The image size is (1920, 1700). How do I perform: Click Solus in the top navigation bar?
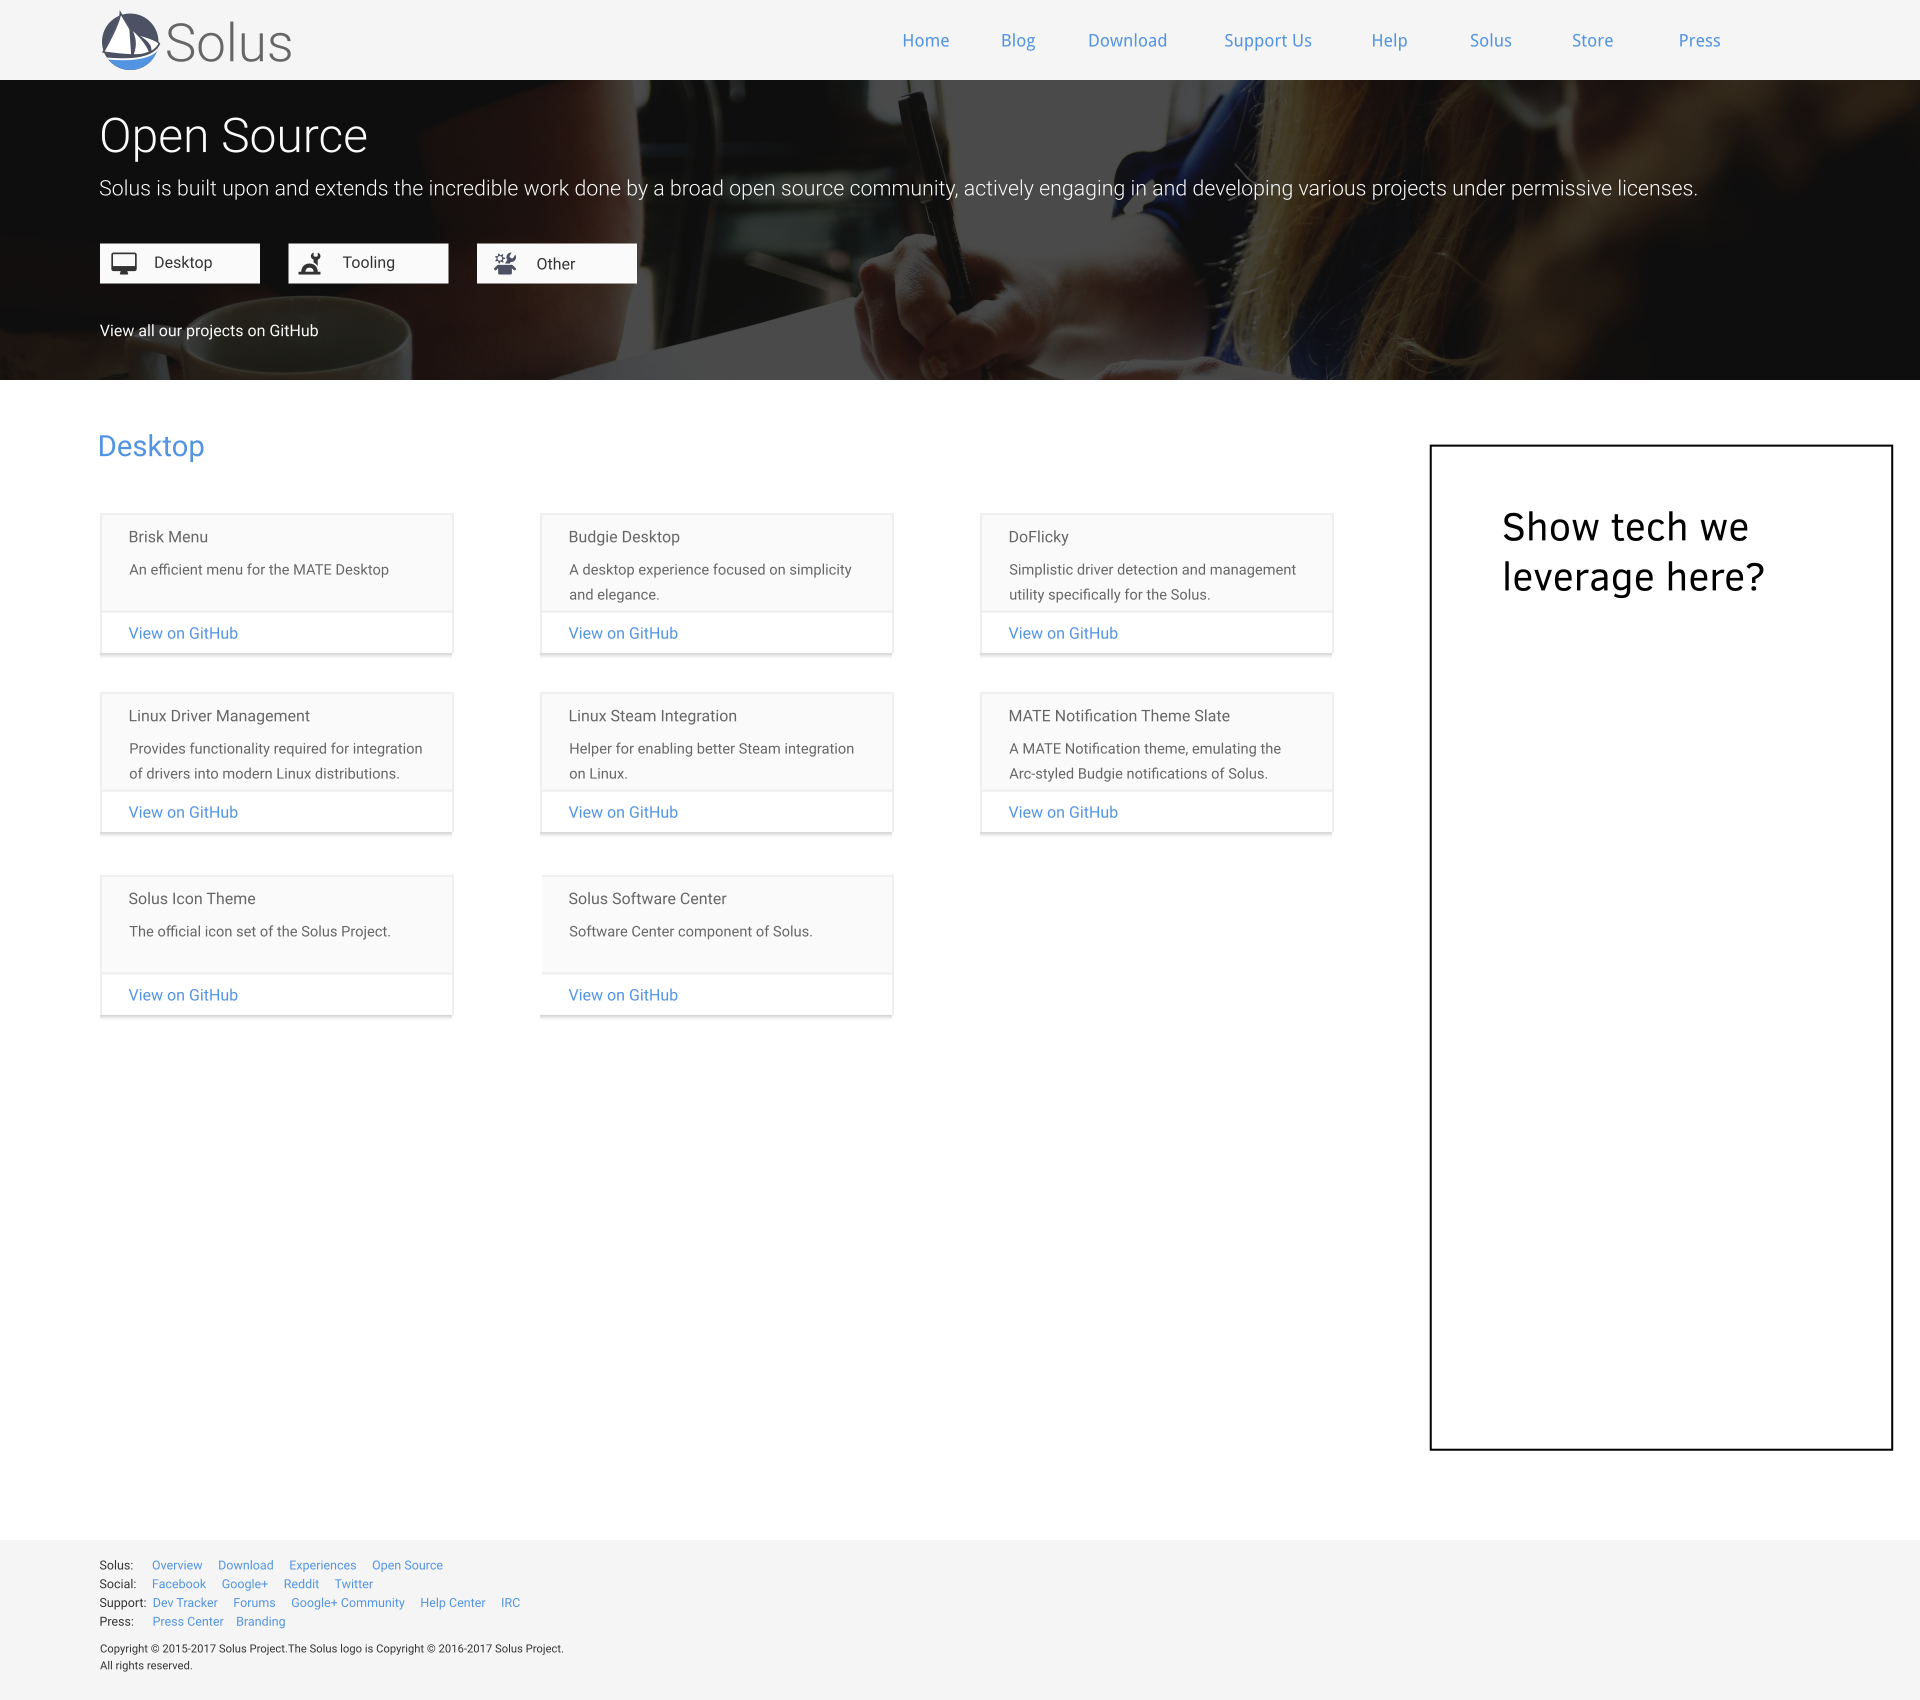coord(1491,41)
